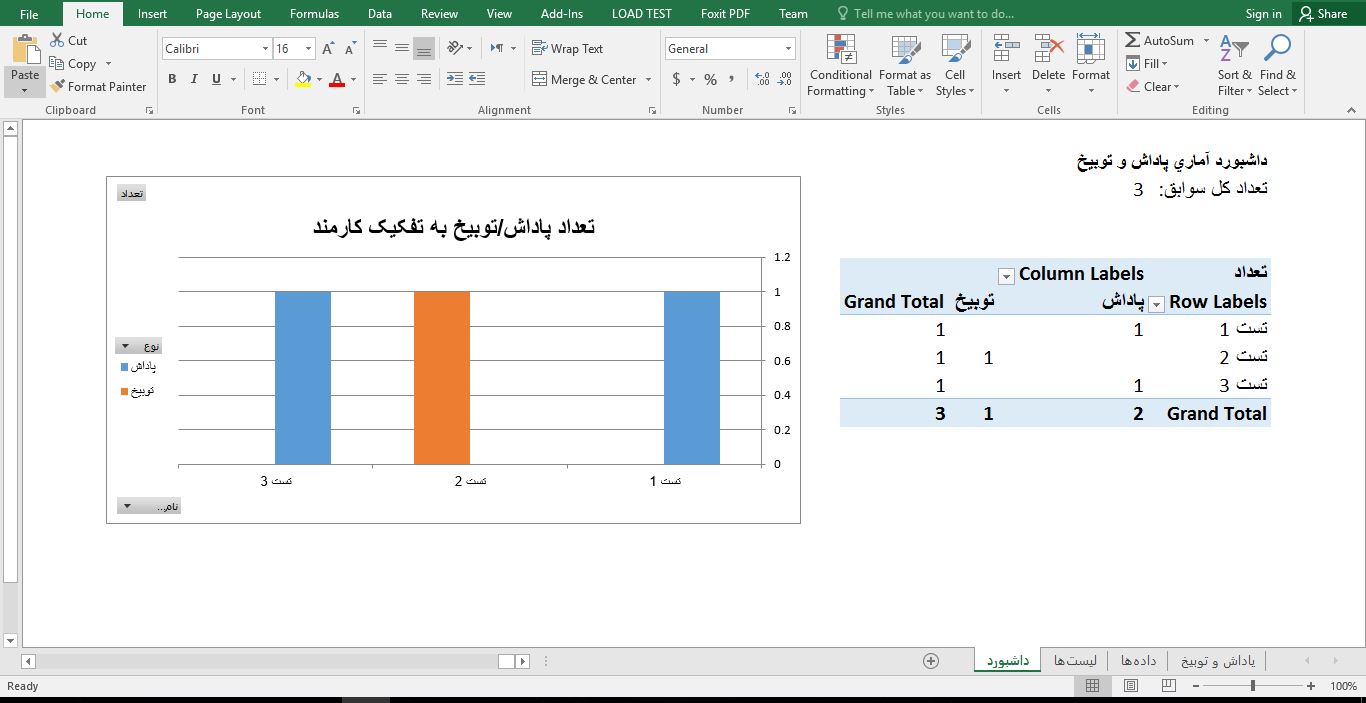Screen dimensions: 1366x703
Task: Toggle Bold formatting
Action: coord(172,80)
